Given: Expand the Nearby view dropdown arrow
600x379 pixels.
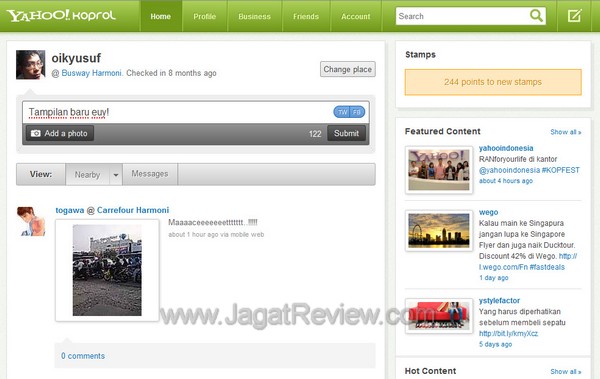Looking at the screenshot, I should (x=116, y=175).
